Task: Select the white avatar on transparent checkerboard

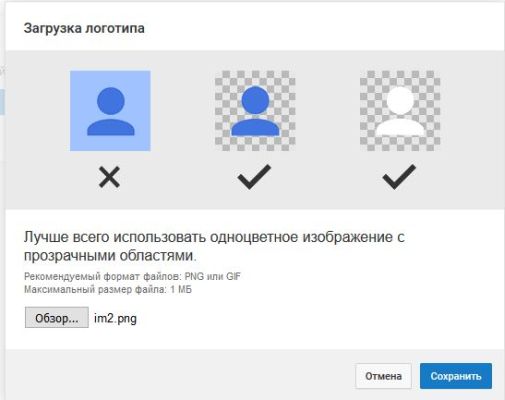Action: pos(400,111)
